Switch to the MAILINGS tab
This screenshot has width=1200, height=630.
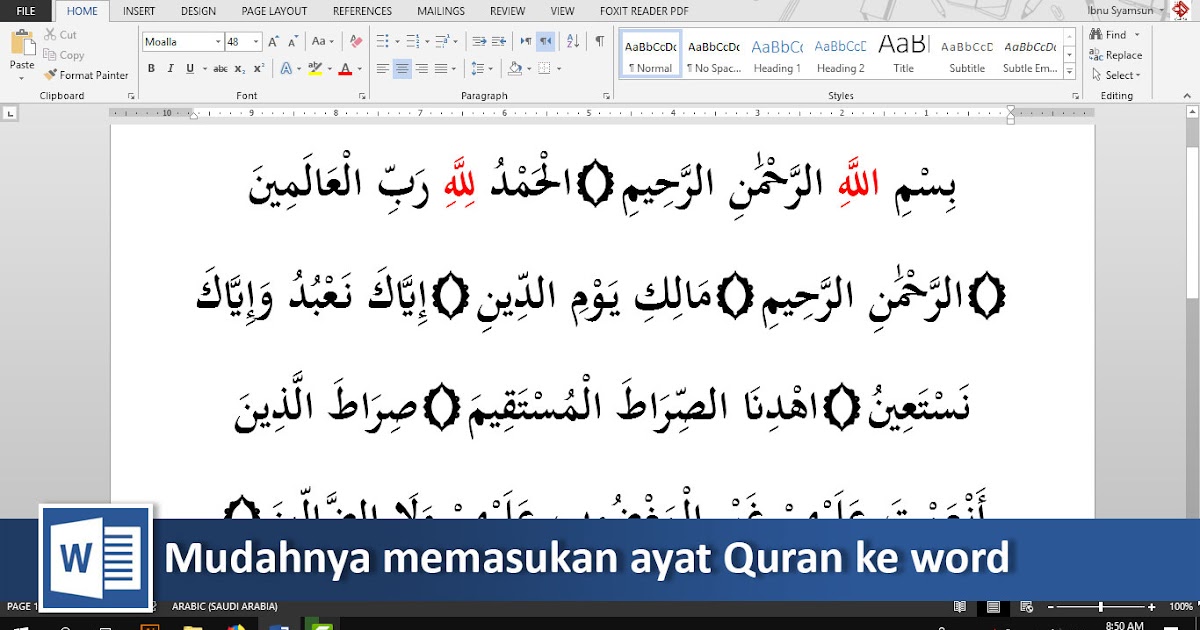(x=441, y=11)
